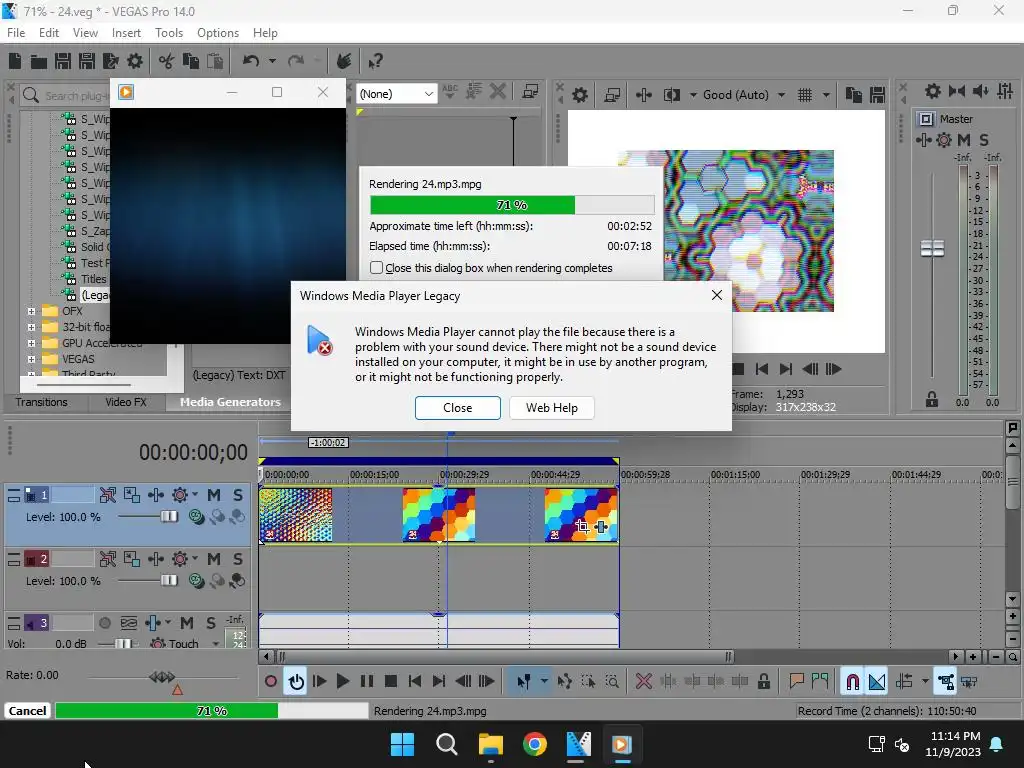Click track 1 Level slider handle
Viewport: 1024px width, 768px height.
[169, 517]
